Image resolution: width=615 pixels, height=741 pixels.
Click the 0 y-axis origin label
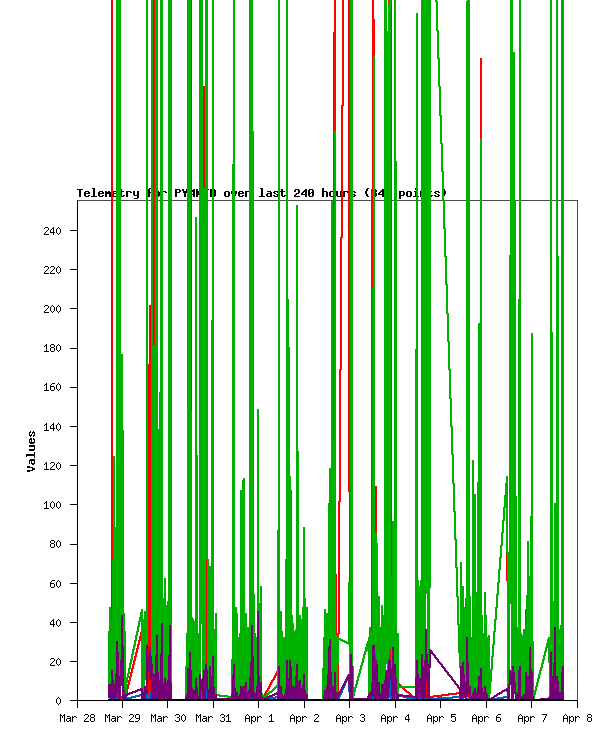[x=59, y=701]
